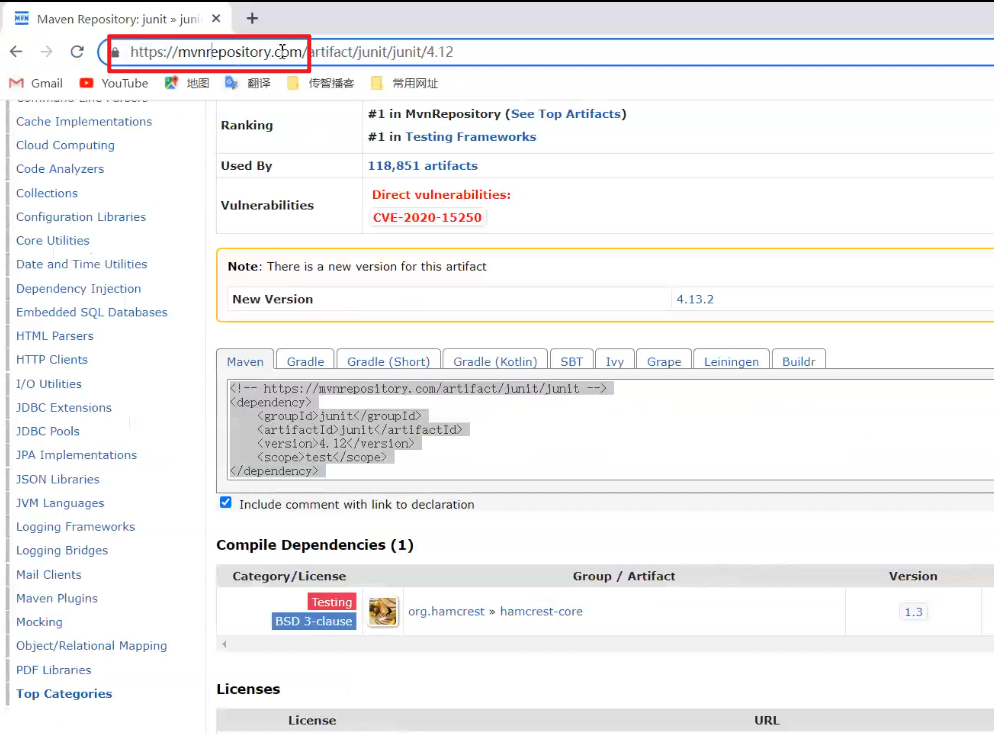The image size is (994, 734).
Task: Open the 翻译 translate bookmark
Action: pos(248,83)
